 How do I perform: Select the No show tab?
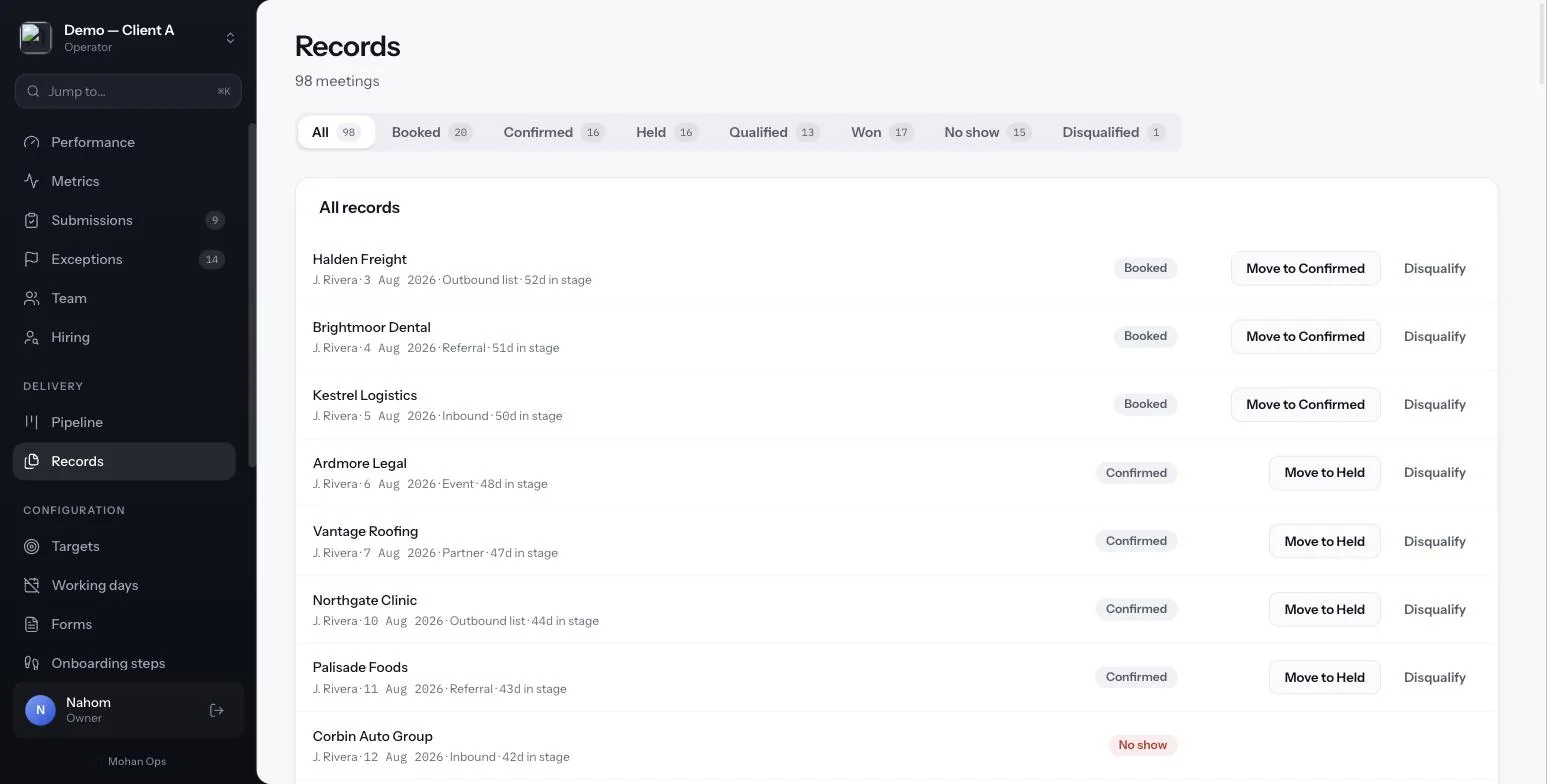[987, 132]
